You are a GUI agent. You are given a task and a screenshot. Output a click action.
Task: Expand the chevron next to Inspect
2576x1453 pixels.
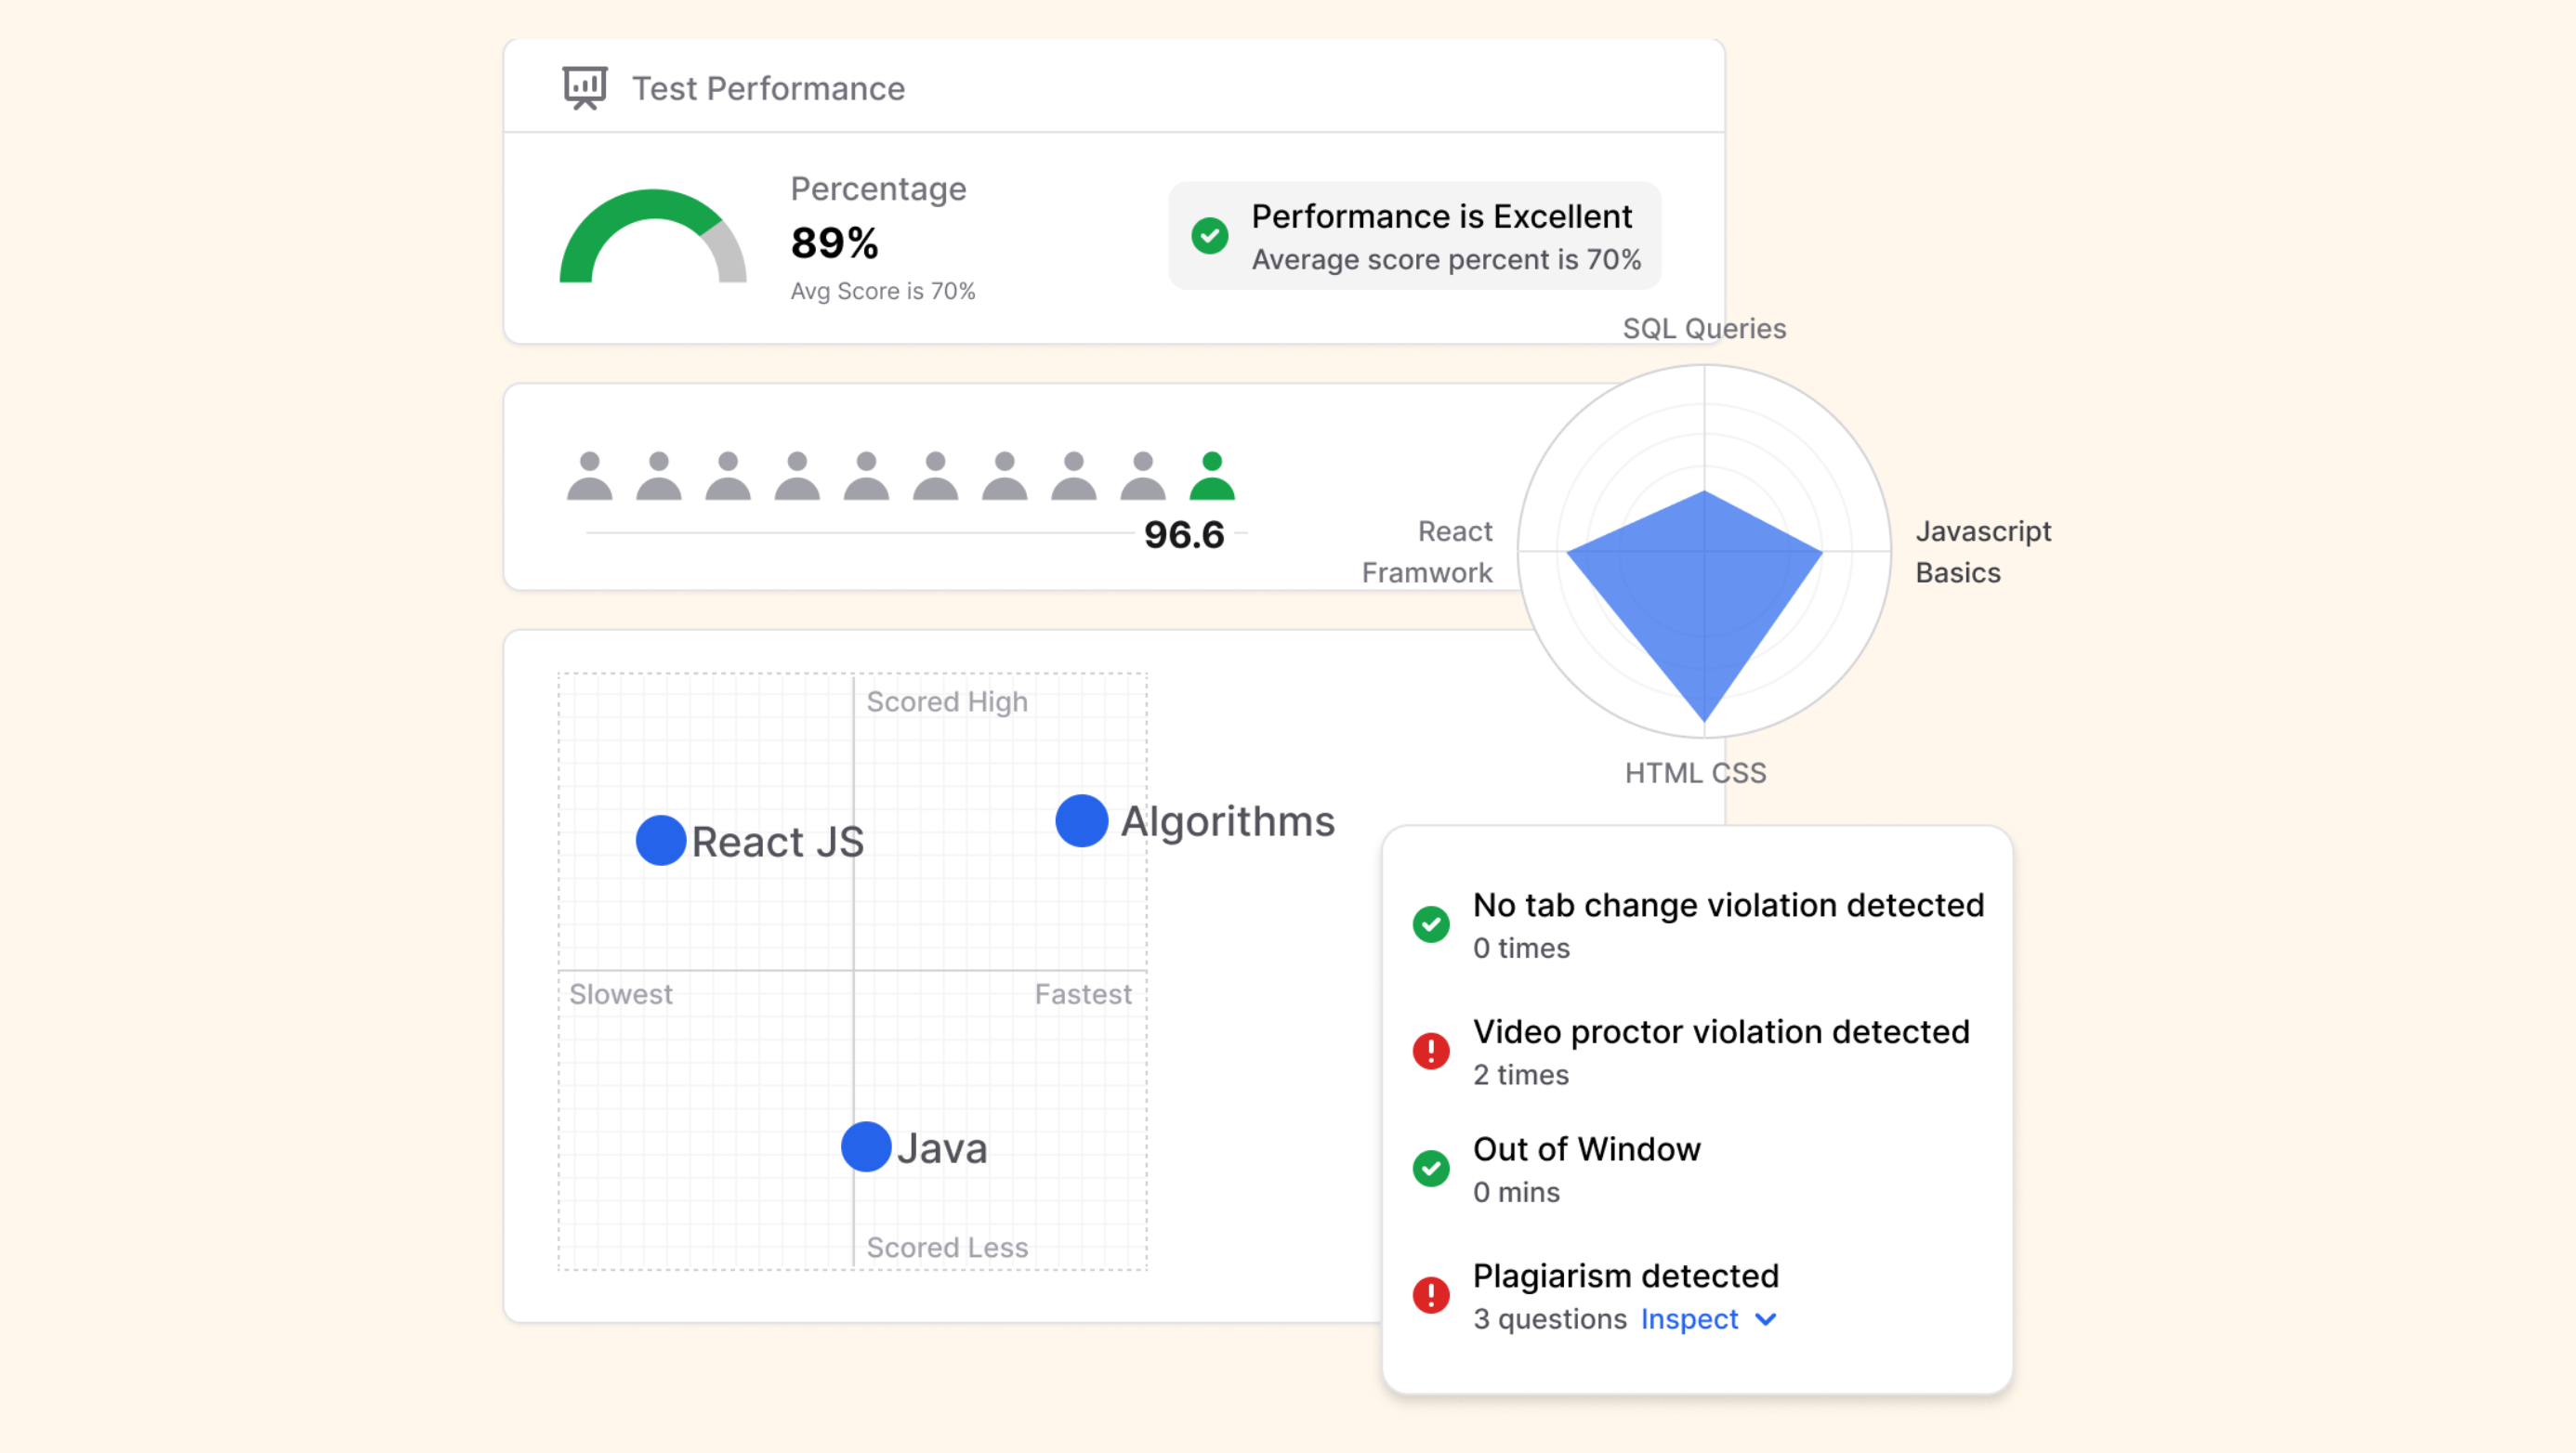[x=1766, y=1320]
